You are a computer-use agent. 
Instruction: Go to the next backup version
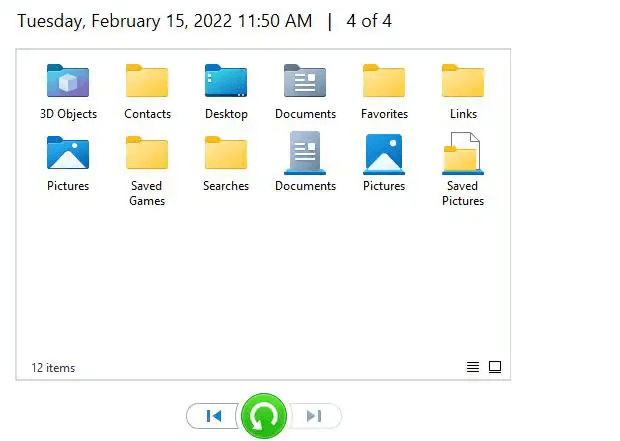[315, 416]
